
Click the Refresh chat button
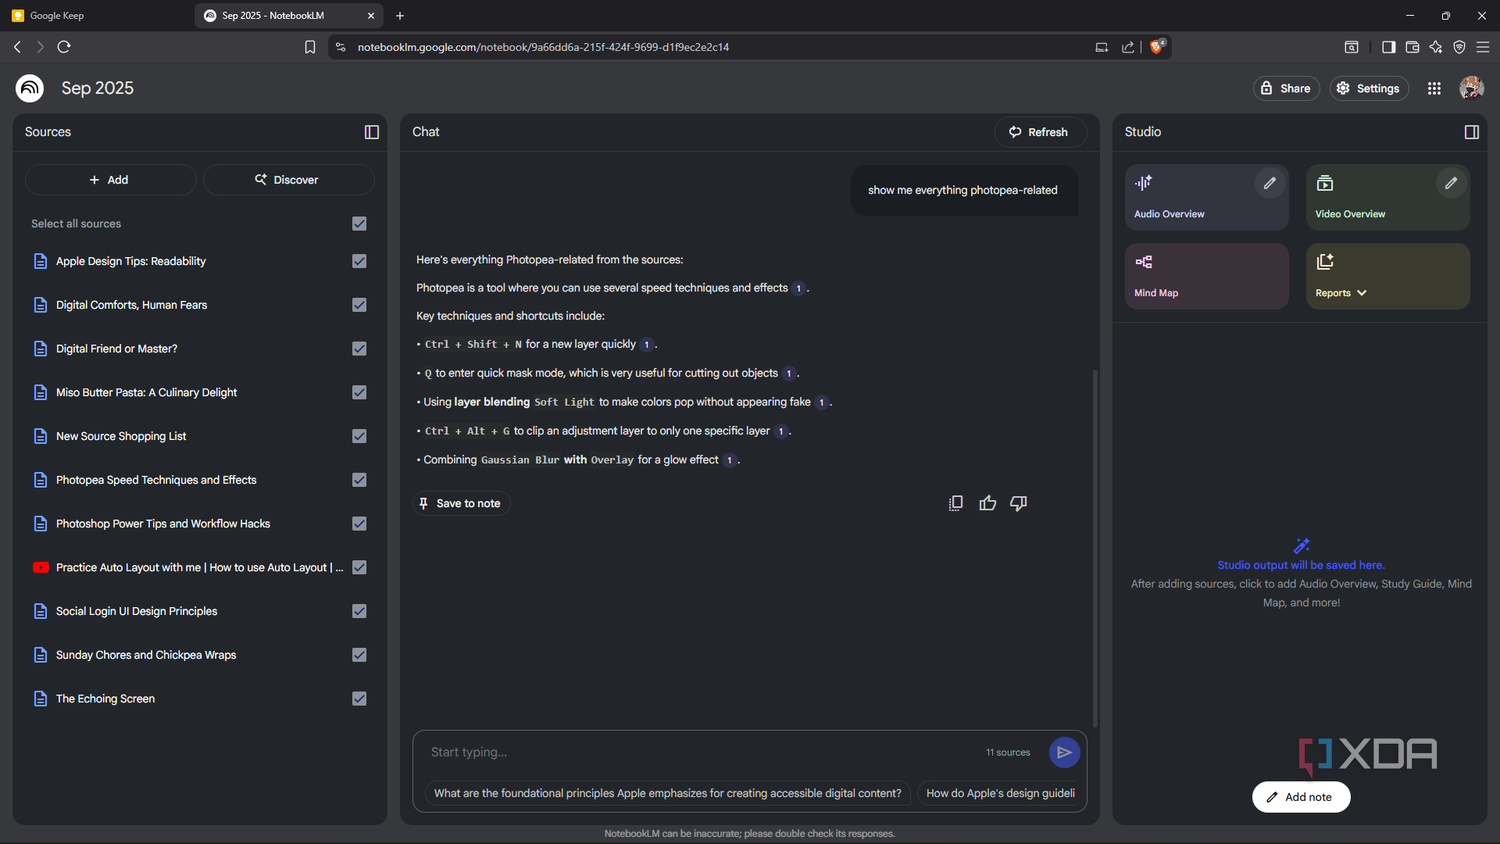(x=1040, y=132)
